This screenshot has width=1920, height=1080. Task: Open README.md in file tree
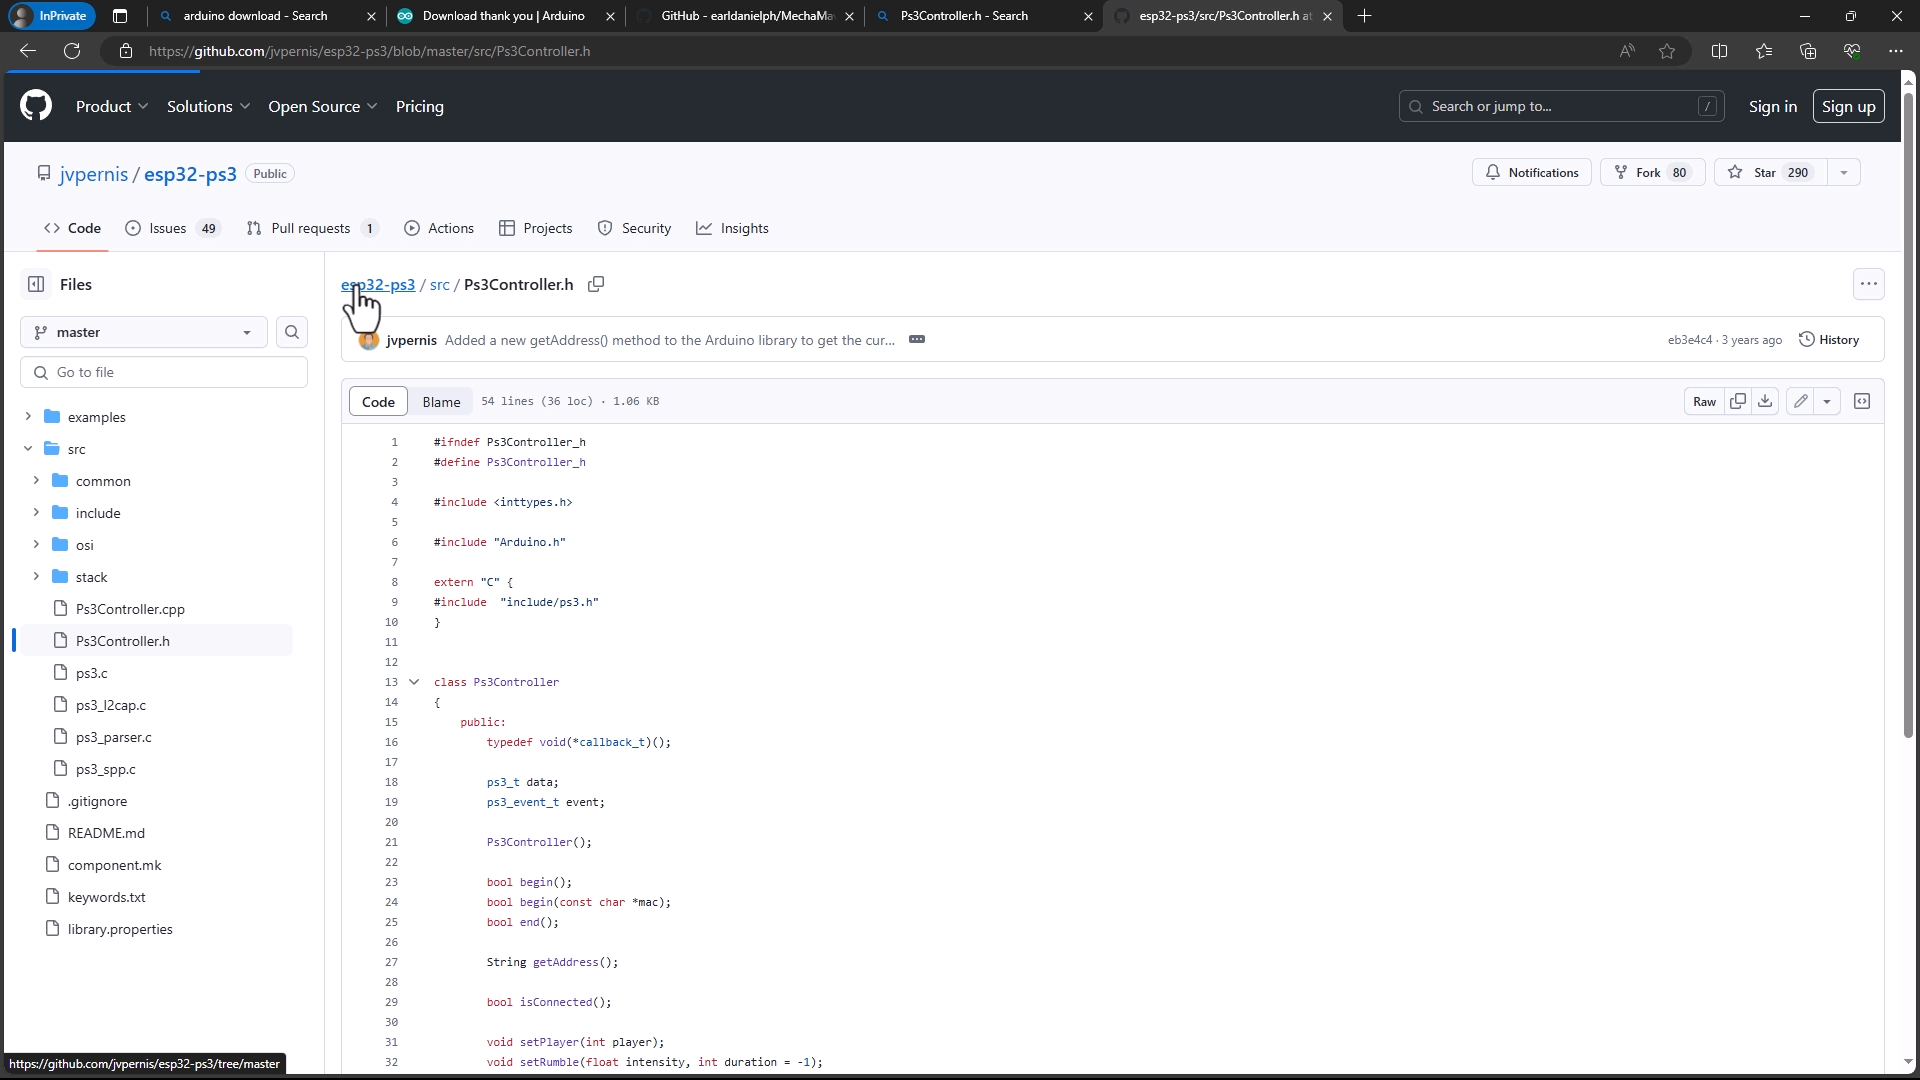(106, 833)
